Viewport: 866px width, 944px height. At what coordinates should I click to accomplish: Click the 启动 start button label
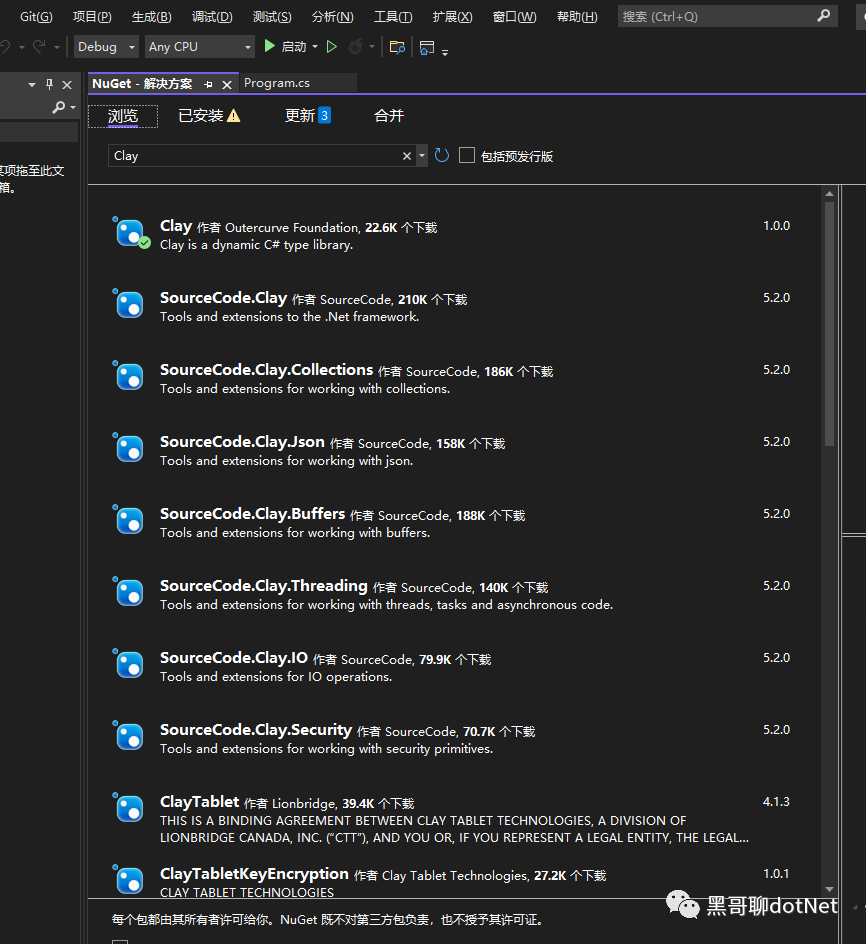coord(294,47)
